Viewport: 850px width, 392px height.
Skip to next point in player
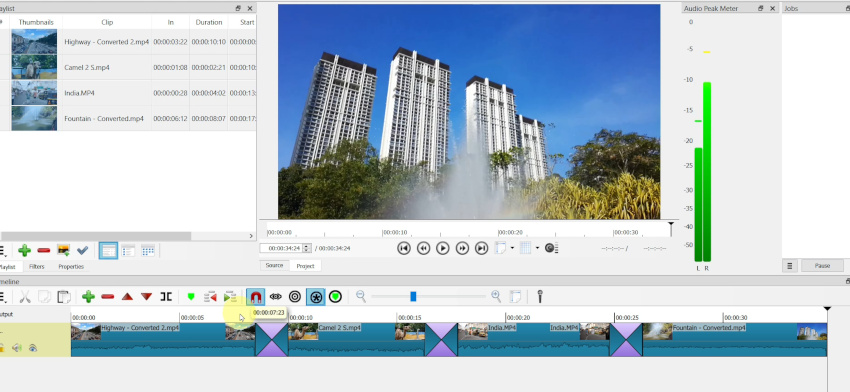(481, 248)
